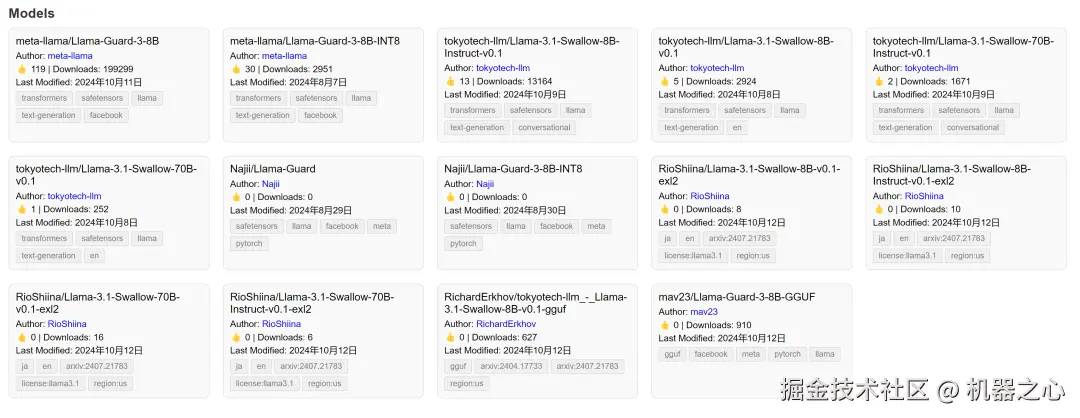Click 'gguf' tag on mav23 card
Viewport: 1080px width, 418px height.
point(672,355)
